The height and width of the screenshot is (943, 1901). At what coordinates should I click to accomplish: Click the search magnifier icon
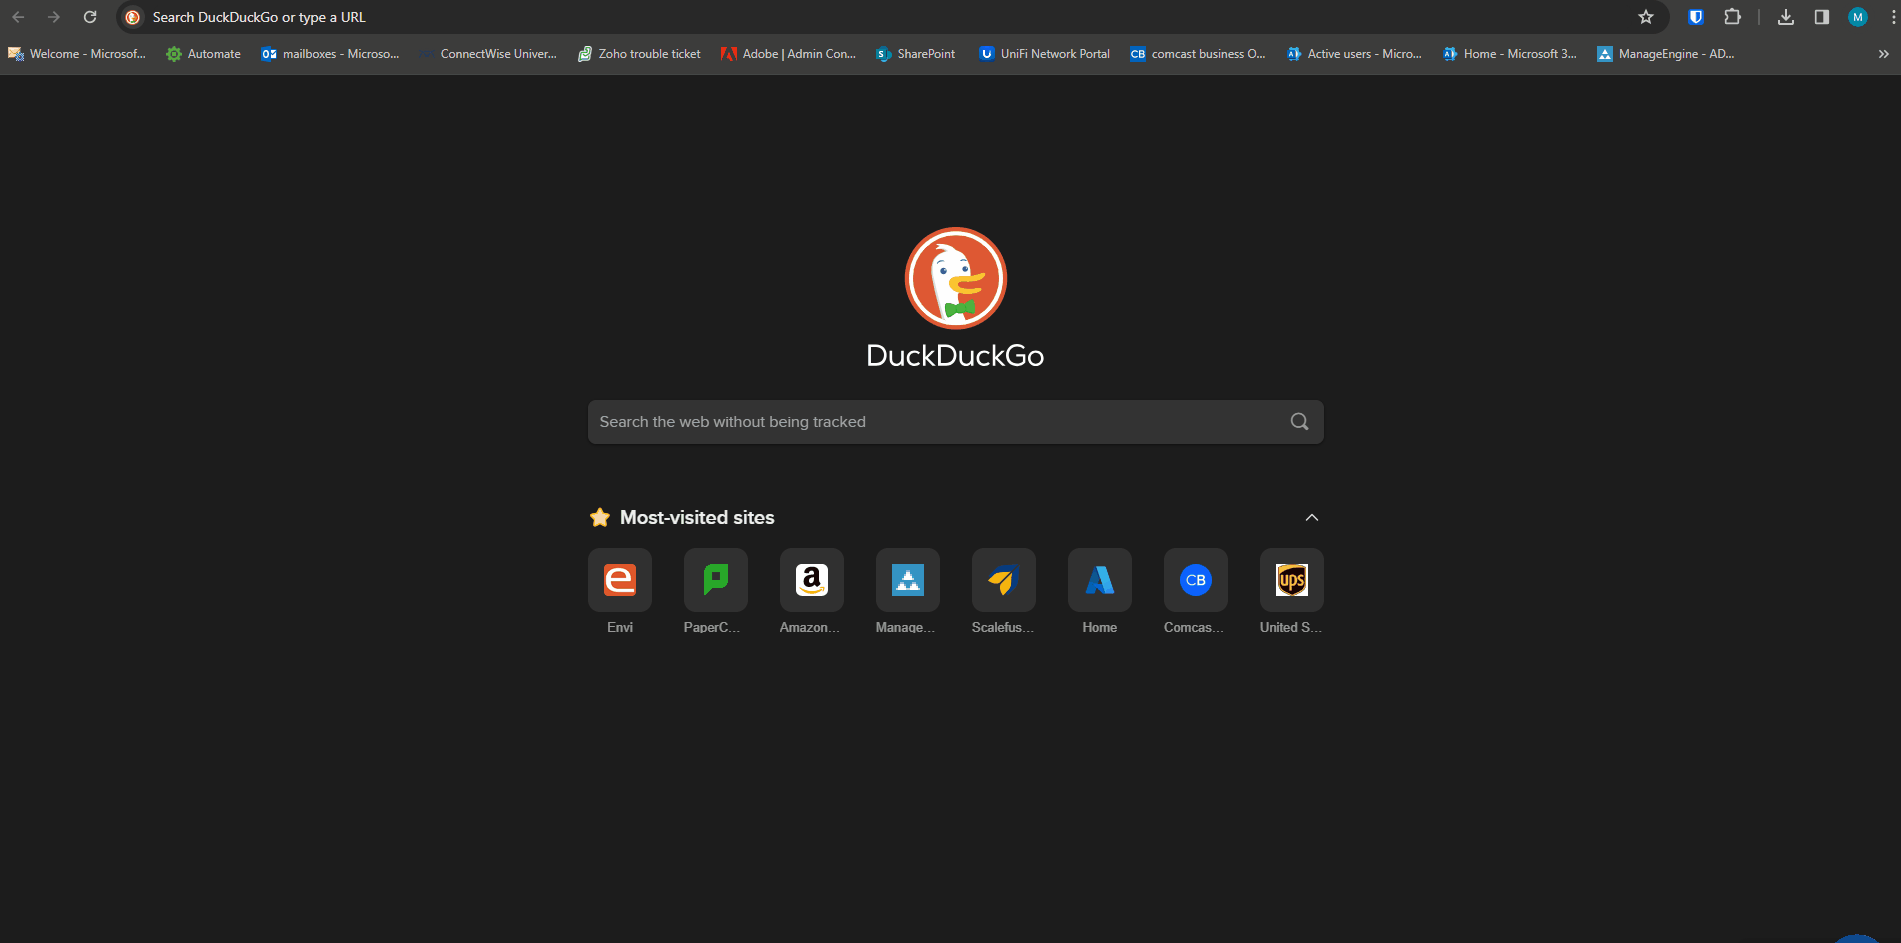pyautogui.click(x=1299, y=422)
